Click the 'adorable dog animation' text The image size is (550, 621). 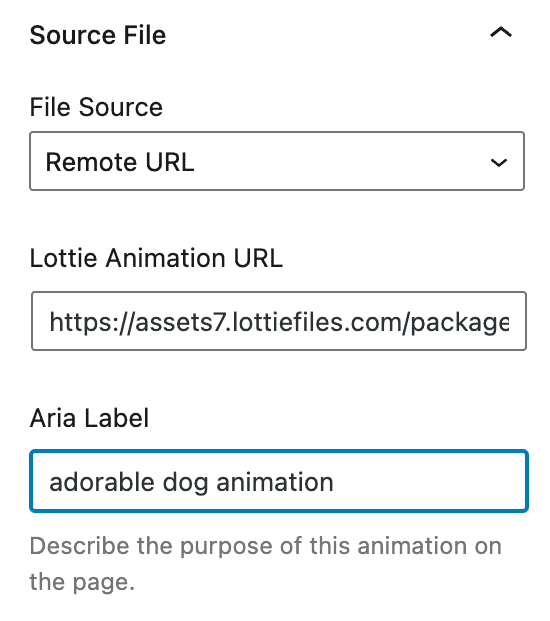[191, 482]
